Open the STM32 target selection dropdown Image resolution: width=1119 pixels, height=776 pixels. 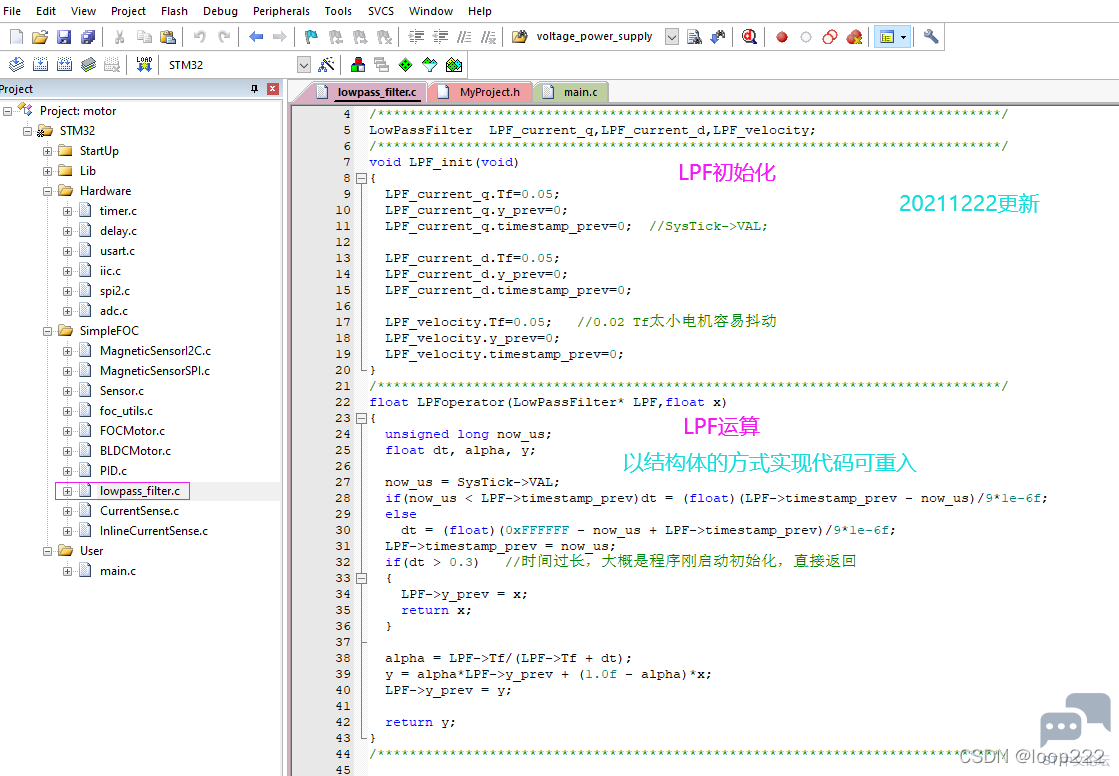(x=304, y=65)
